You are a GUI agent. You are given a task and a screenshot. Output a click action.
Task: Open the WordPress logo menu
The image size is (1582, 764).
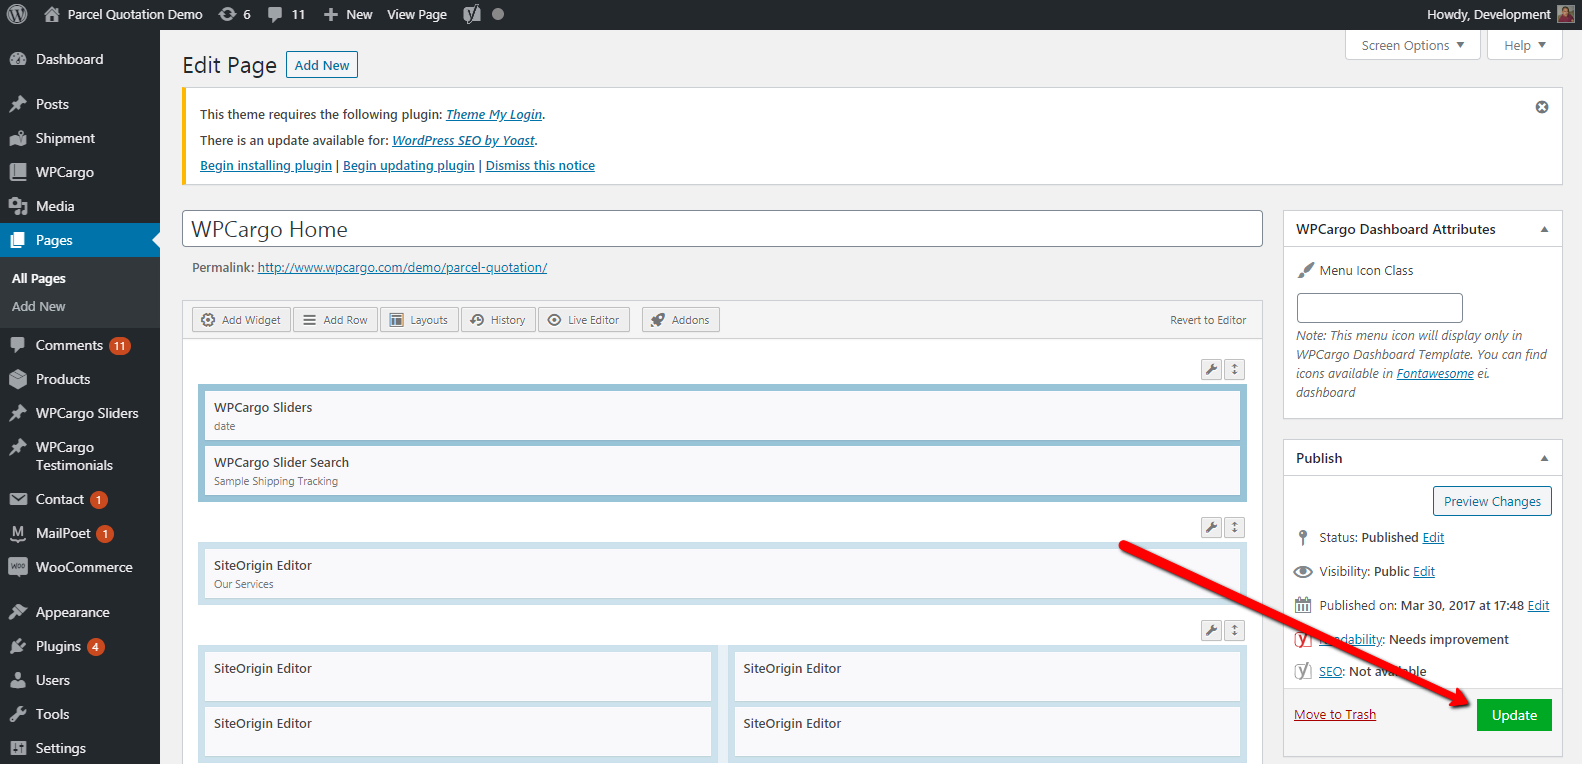(17, 14)
